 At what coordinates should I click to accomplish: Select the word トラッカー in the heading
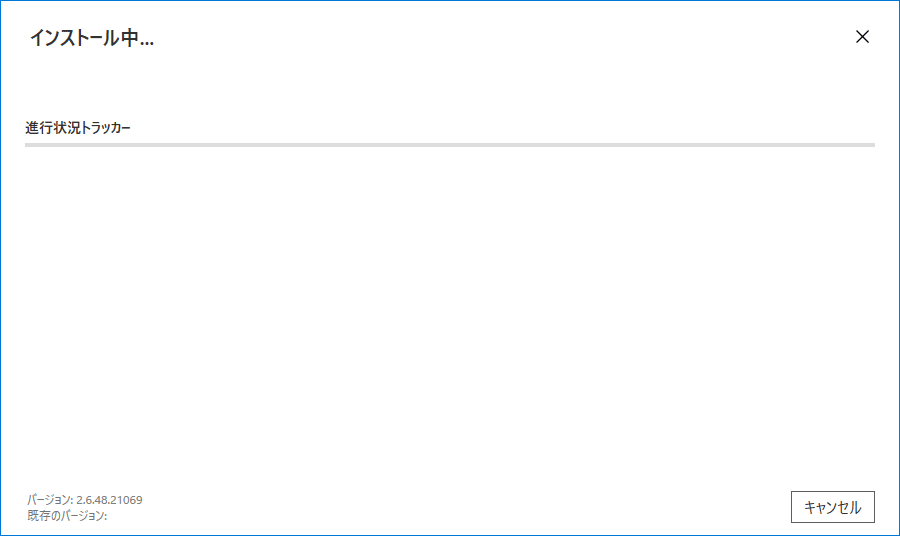[105, 128]
